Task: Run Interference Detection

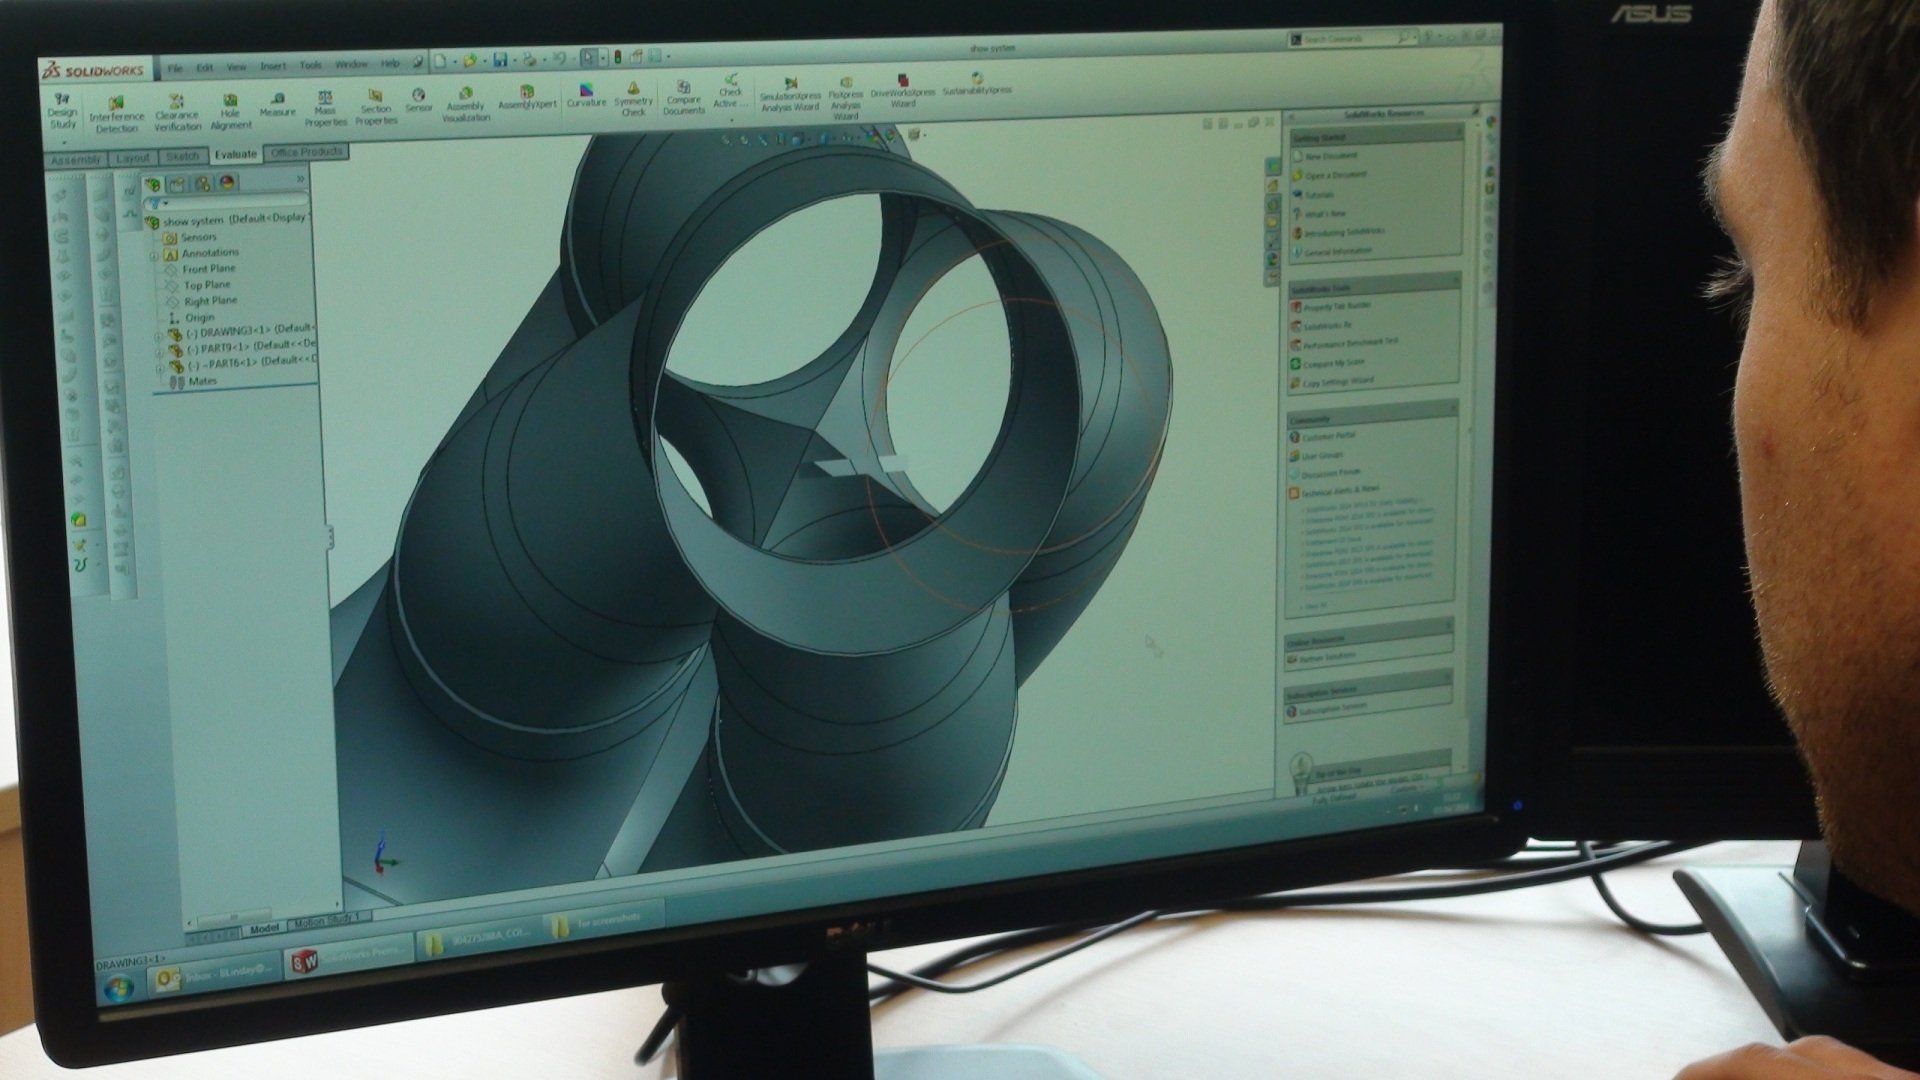Action: tap(116, 115)
